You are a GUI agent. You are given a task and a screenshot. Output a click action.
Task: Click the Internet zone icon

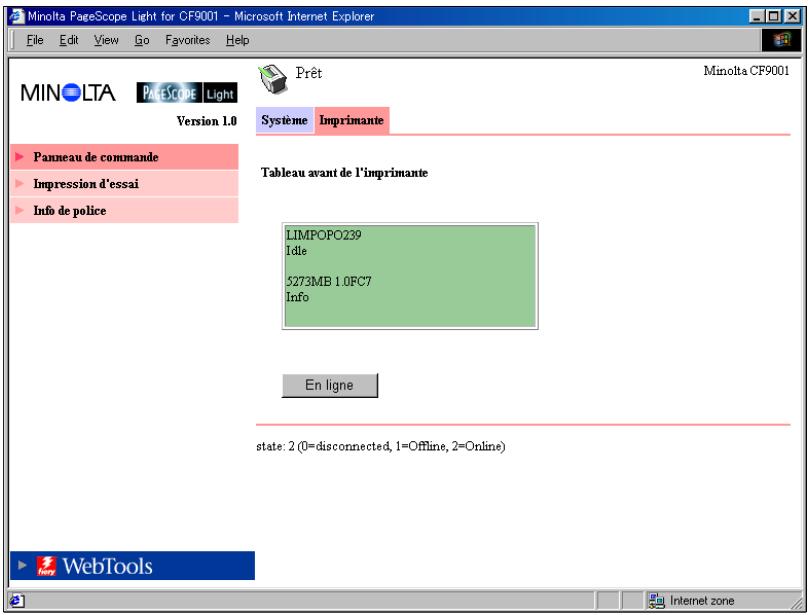click(x=656, y=601)
